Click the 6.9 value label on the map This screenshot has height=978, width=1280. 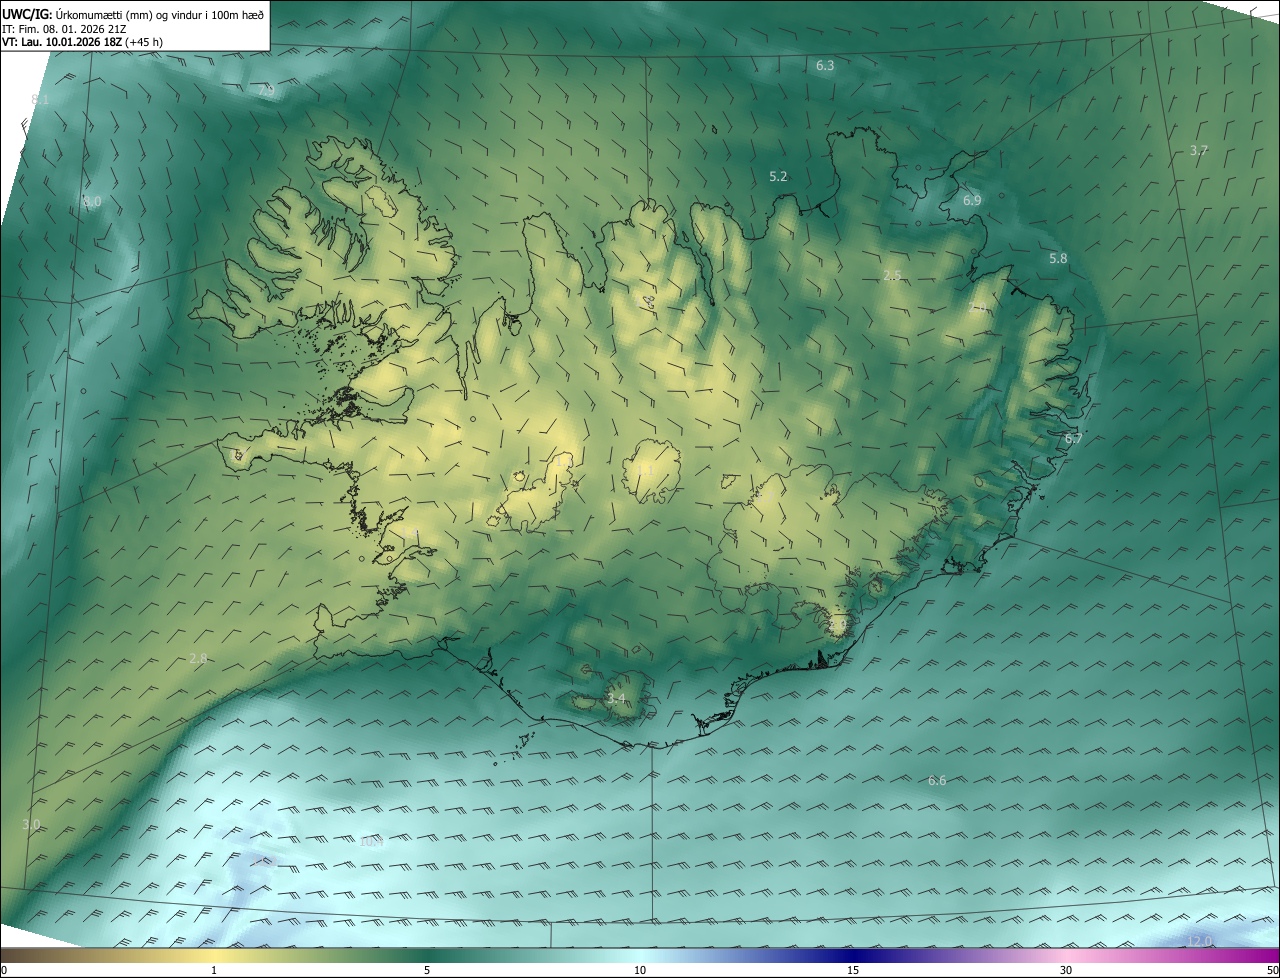972,200
